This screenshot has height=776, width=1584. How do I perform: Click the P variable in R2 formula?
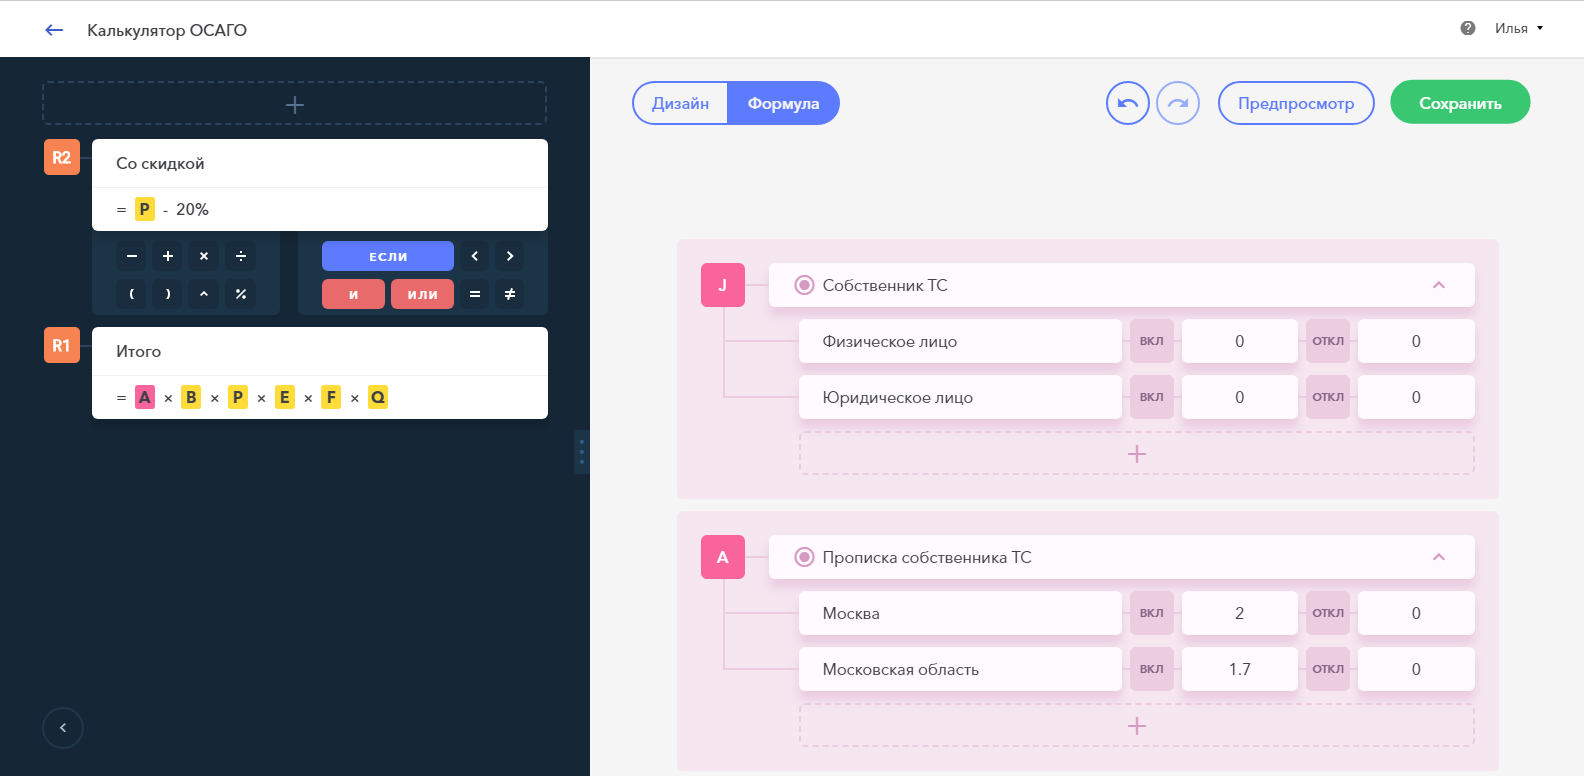145,209
